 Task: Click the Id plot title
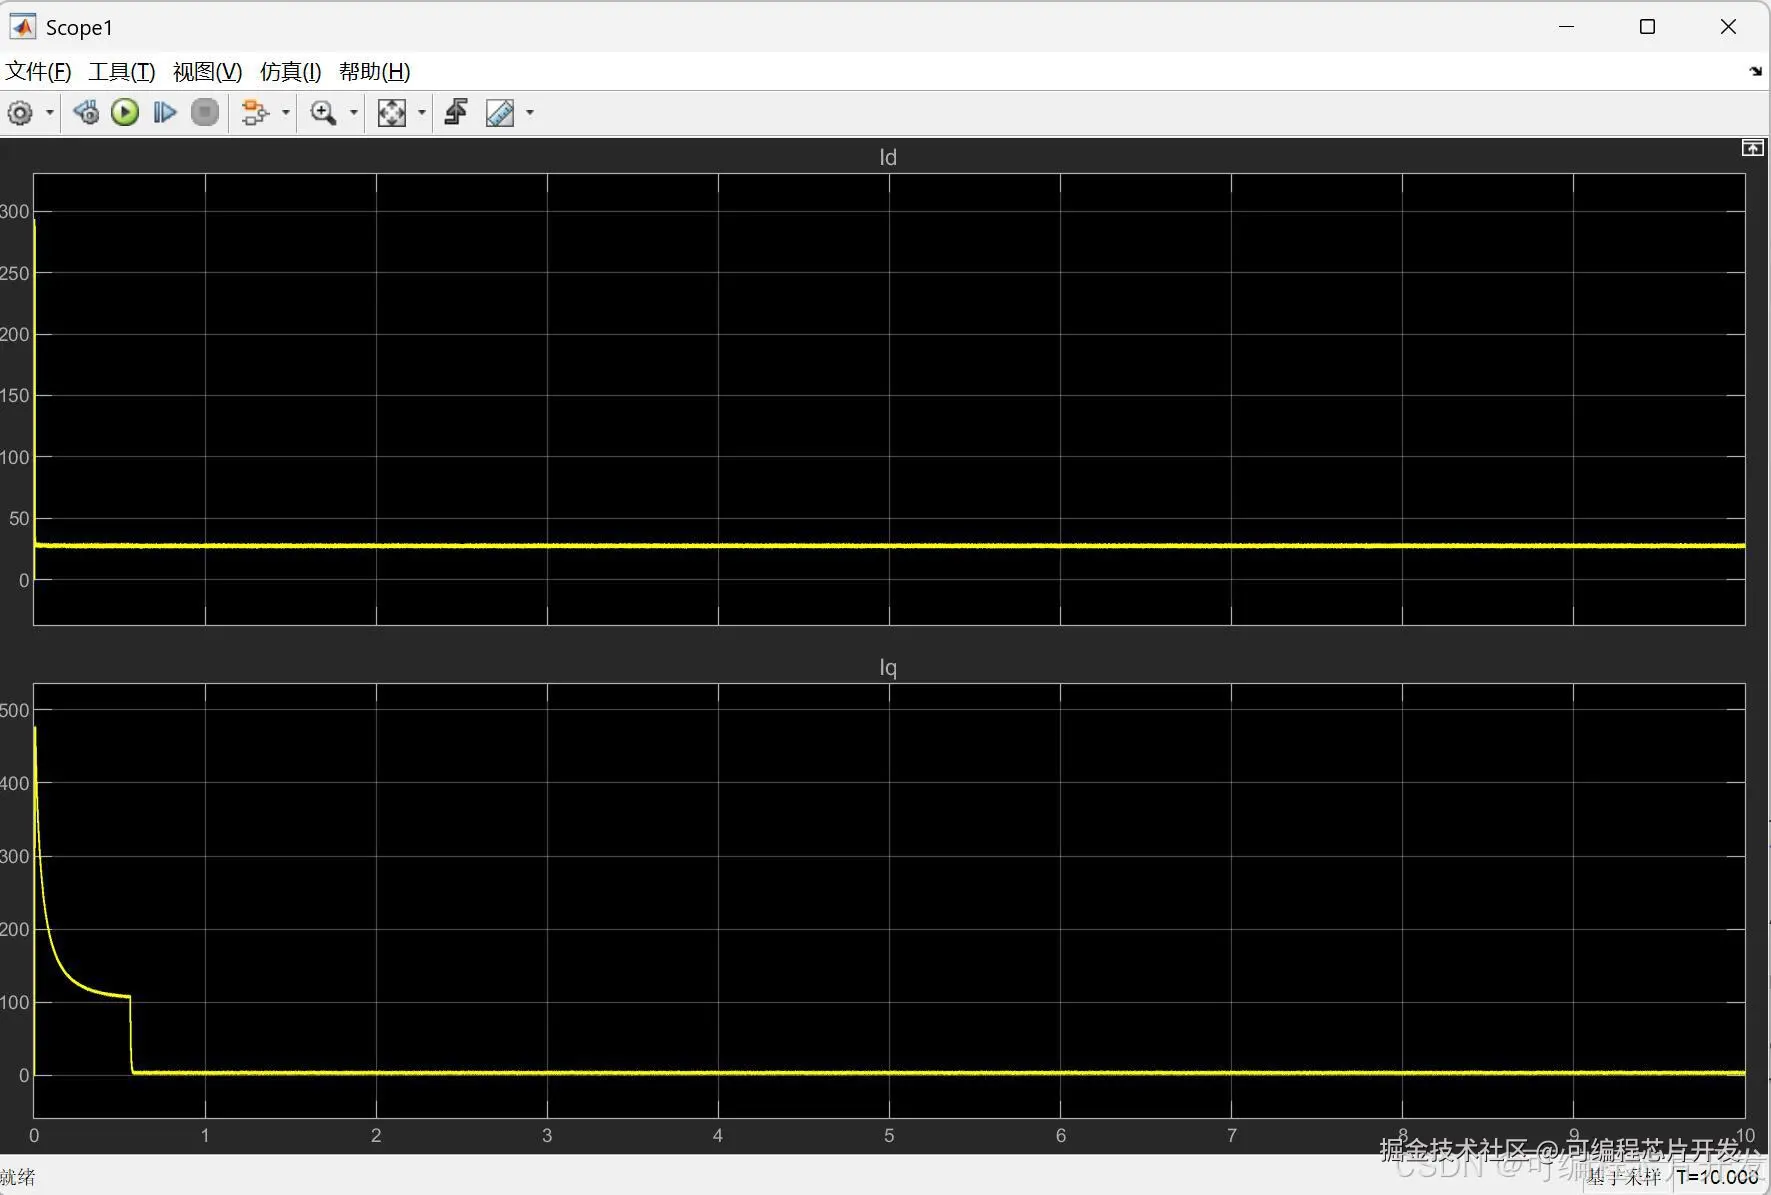pos(888,158)
